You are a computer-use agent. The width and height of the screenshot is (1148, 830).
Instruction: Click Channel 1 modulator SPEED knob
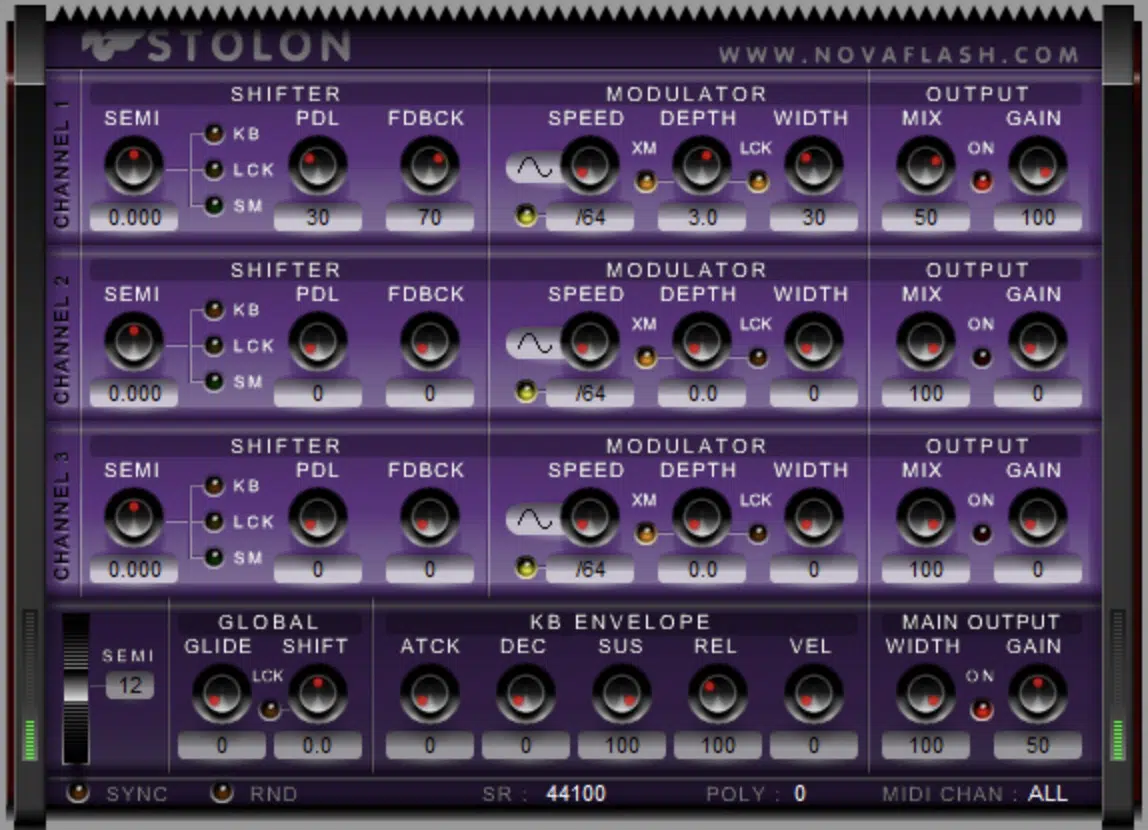click(590, 166)
